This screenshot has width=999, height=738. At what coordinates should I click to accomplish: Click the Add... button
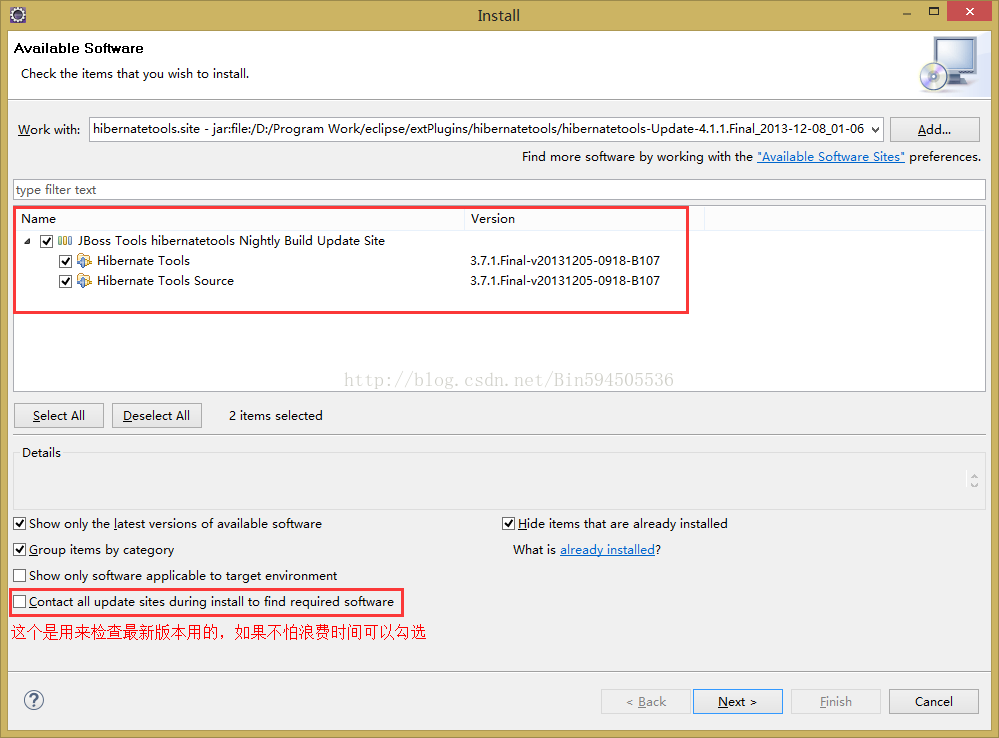(x=935, y=129)
